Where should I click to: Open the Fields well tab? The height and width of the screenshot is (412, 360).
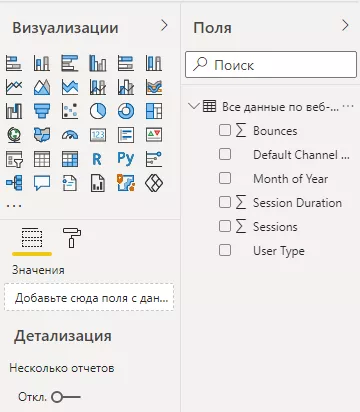(32, 238)
